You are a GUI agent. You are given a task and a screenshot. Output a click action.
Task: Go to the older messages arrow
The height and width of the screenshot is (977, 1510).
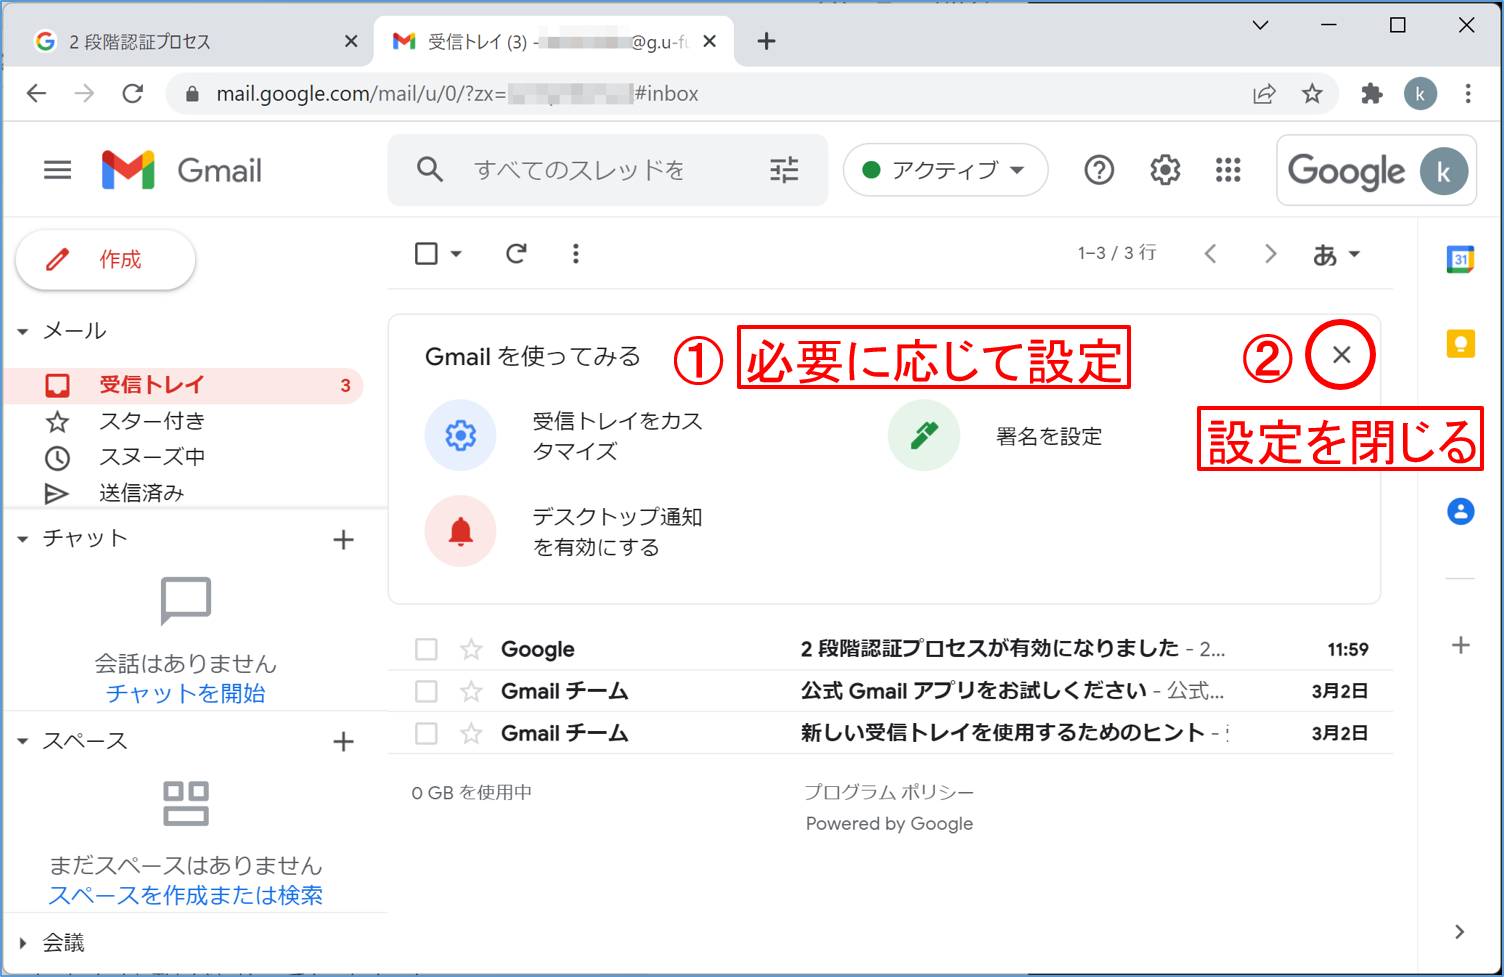1270,254
